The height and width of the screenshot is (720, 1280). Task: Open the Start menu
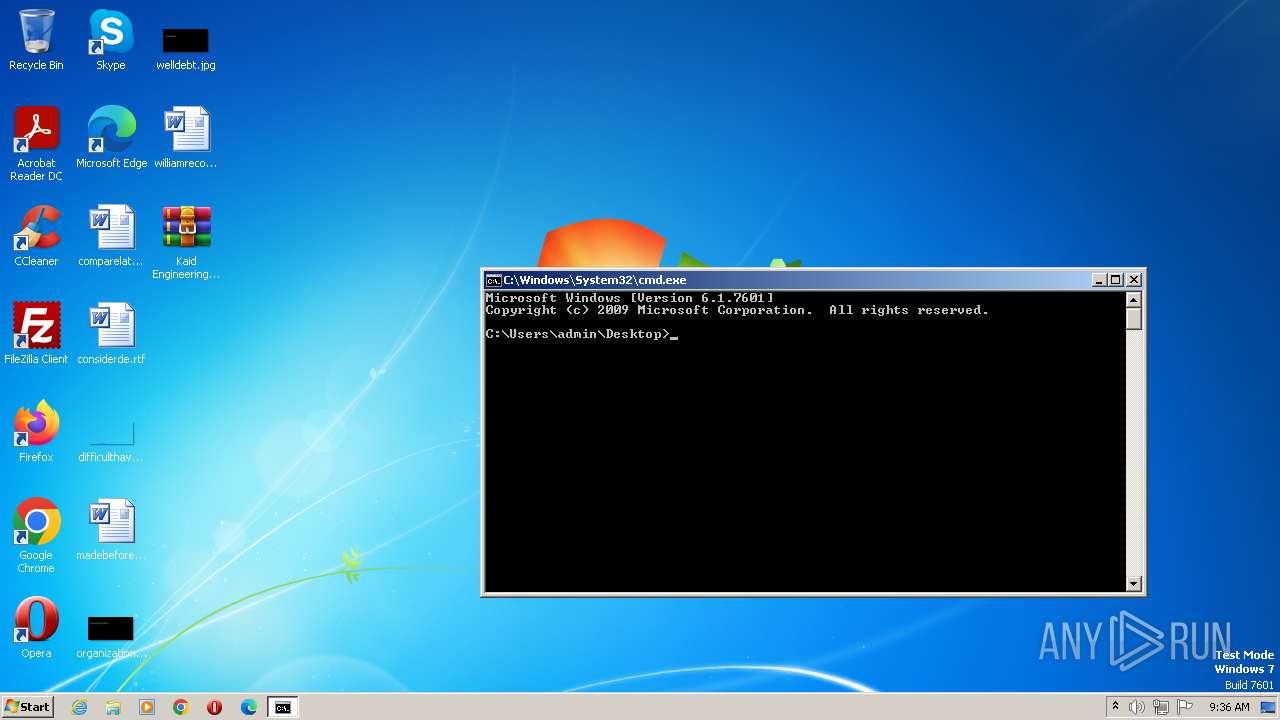click(27, 707)
